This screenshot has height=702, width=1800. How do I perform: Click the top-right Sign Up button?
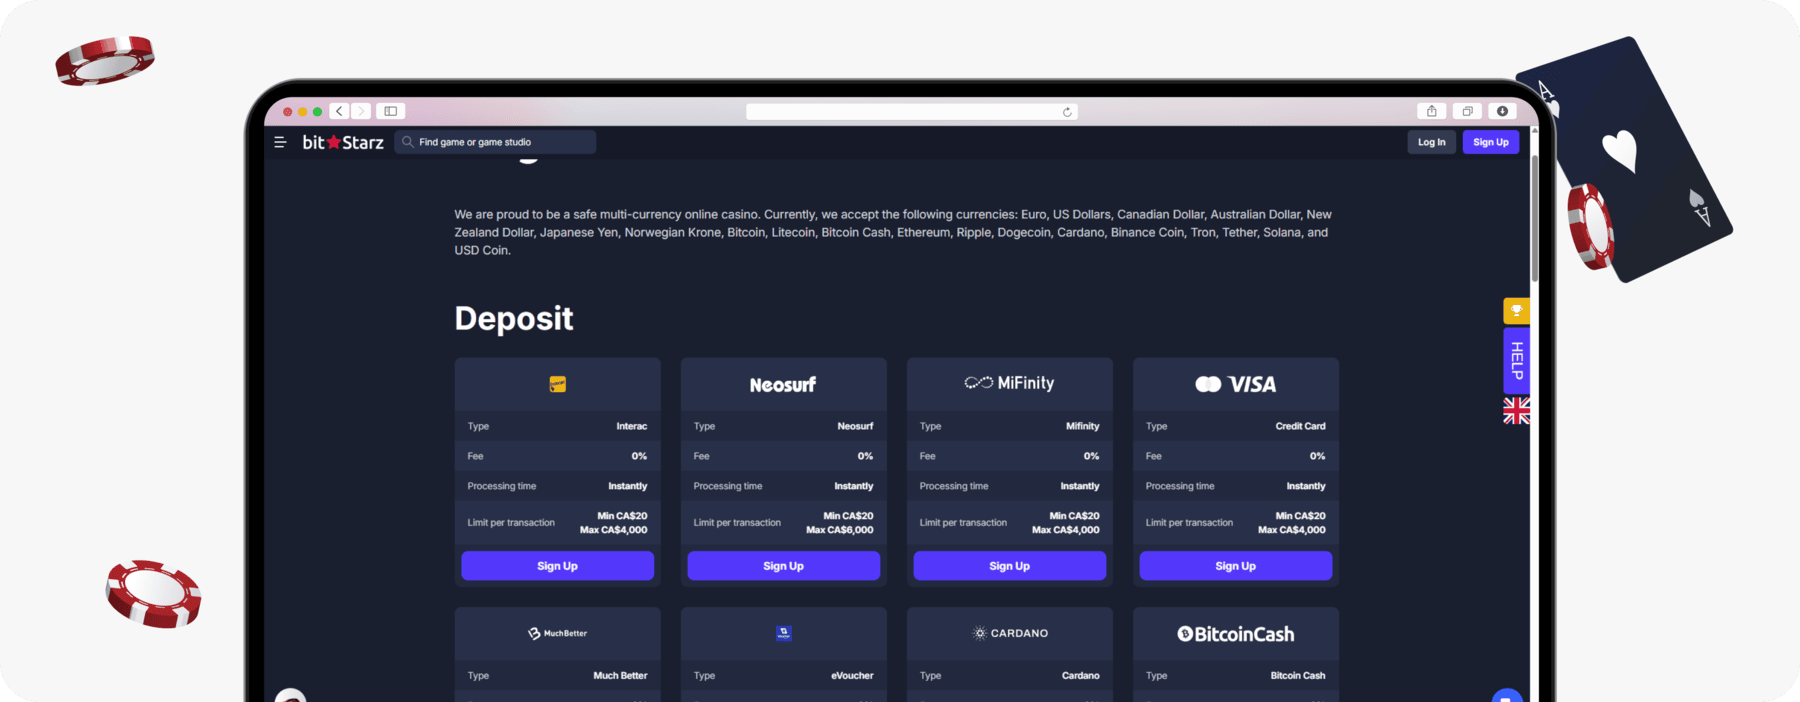coord(1490,142)
